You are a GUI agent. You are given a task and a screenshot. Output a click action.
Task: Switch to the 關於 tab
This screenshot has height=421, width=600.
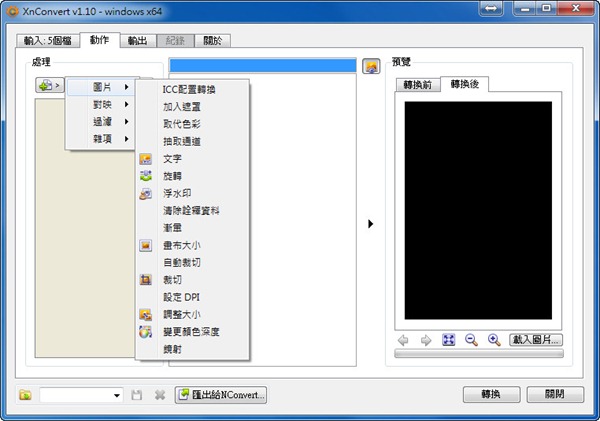212,41
